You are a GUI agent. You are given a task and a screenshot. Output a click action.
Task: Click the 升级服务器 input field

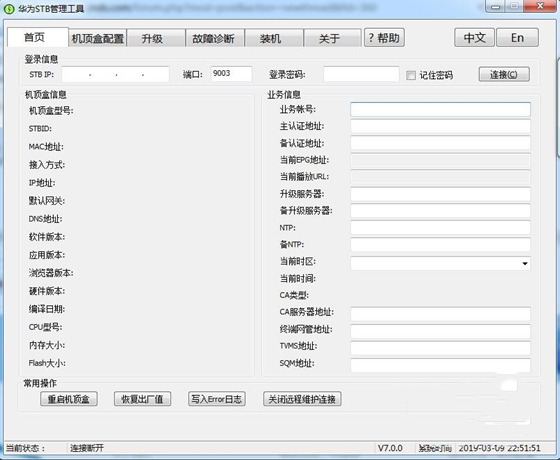[440, 194]
